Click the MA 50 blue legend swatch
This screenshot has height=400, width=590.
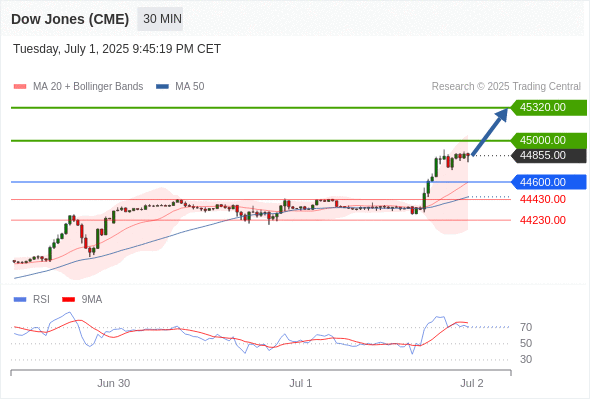click(x=163, y=87)
